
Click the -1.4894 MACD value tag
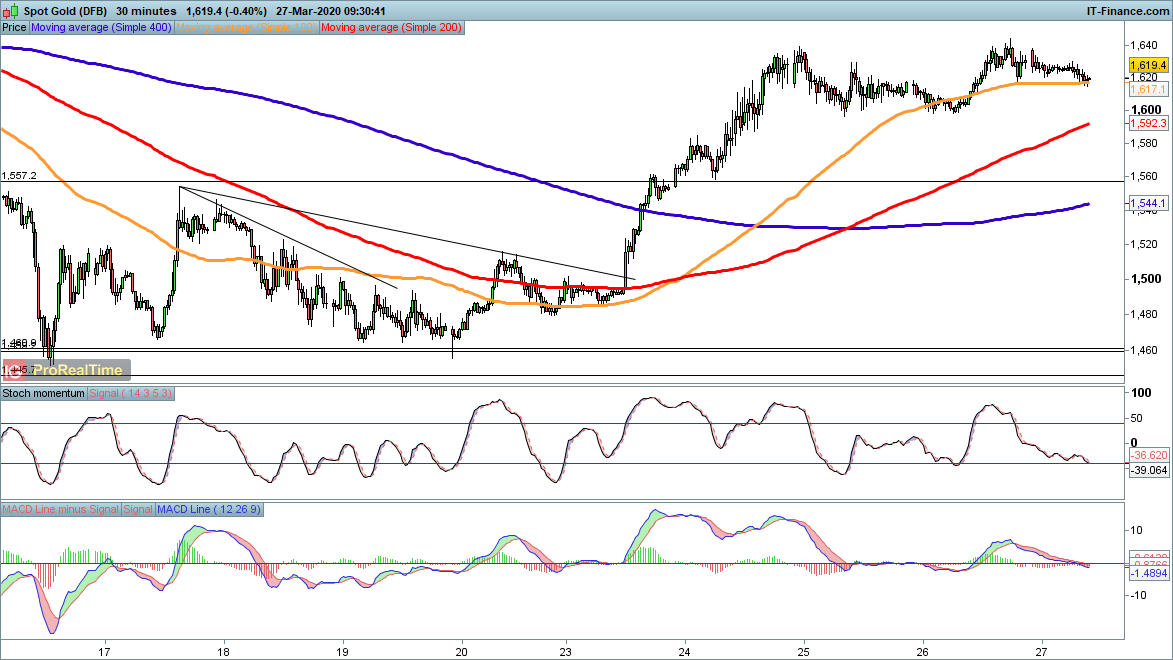click(1149, 573)
